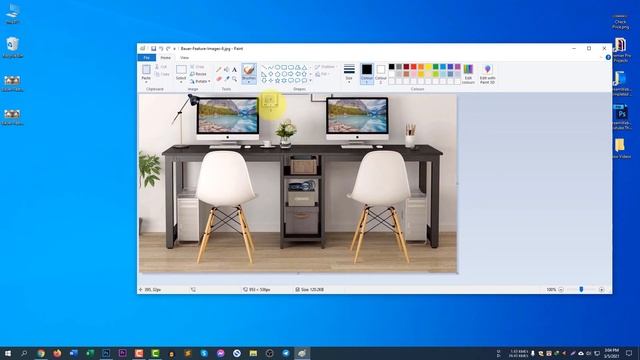The image size is (640, 360).
Task: Click the zoom in plus button
Action: (x=602, y=289)
